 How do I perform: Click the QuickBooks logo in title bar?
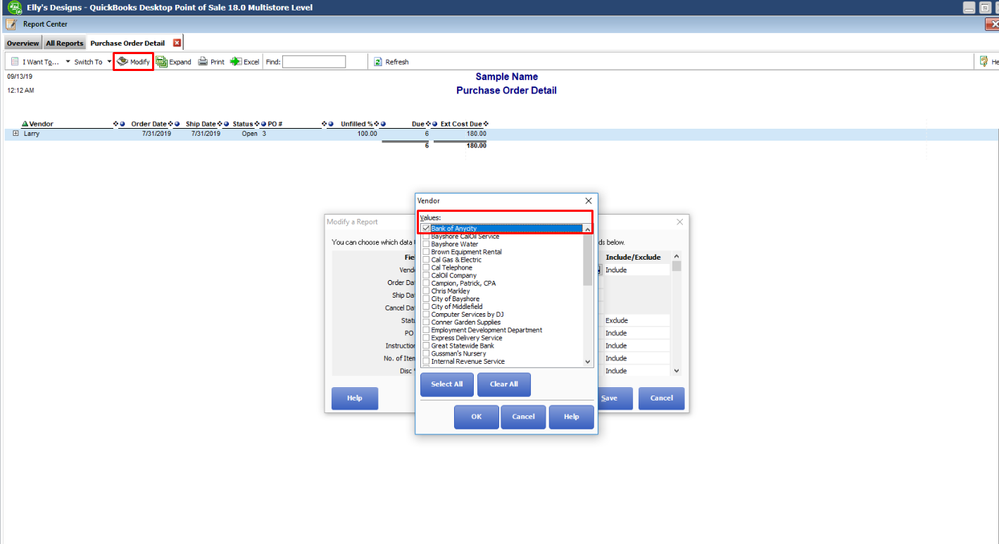point(14,8)
